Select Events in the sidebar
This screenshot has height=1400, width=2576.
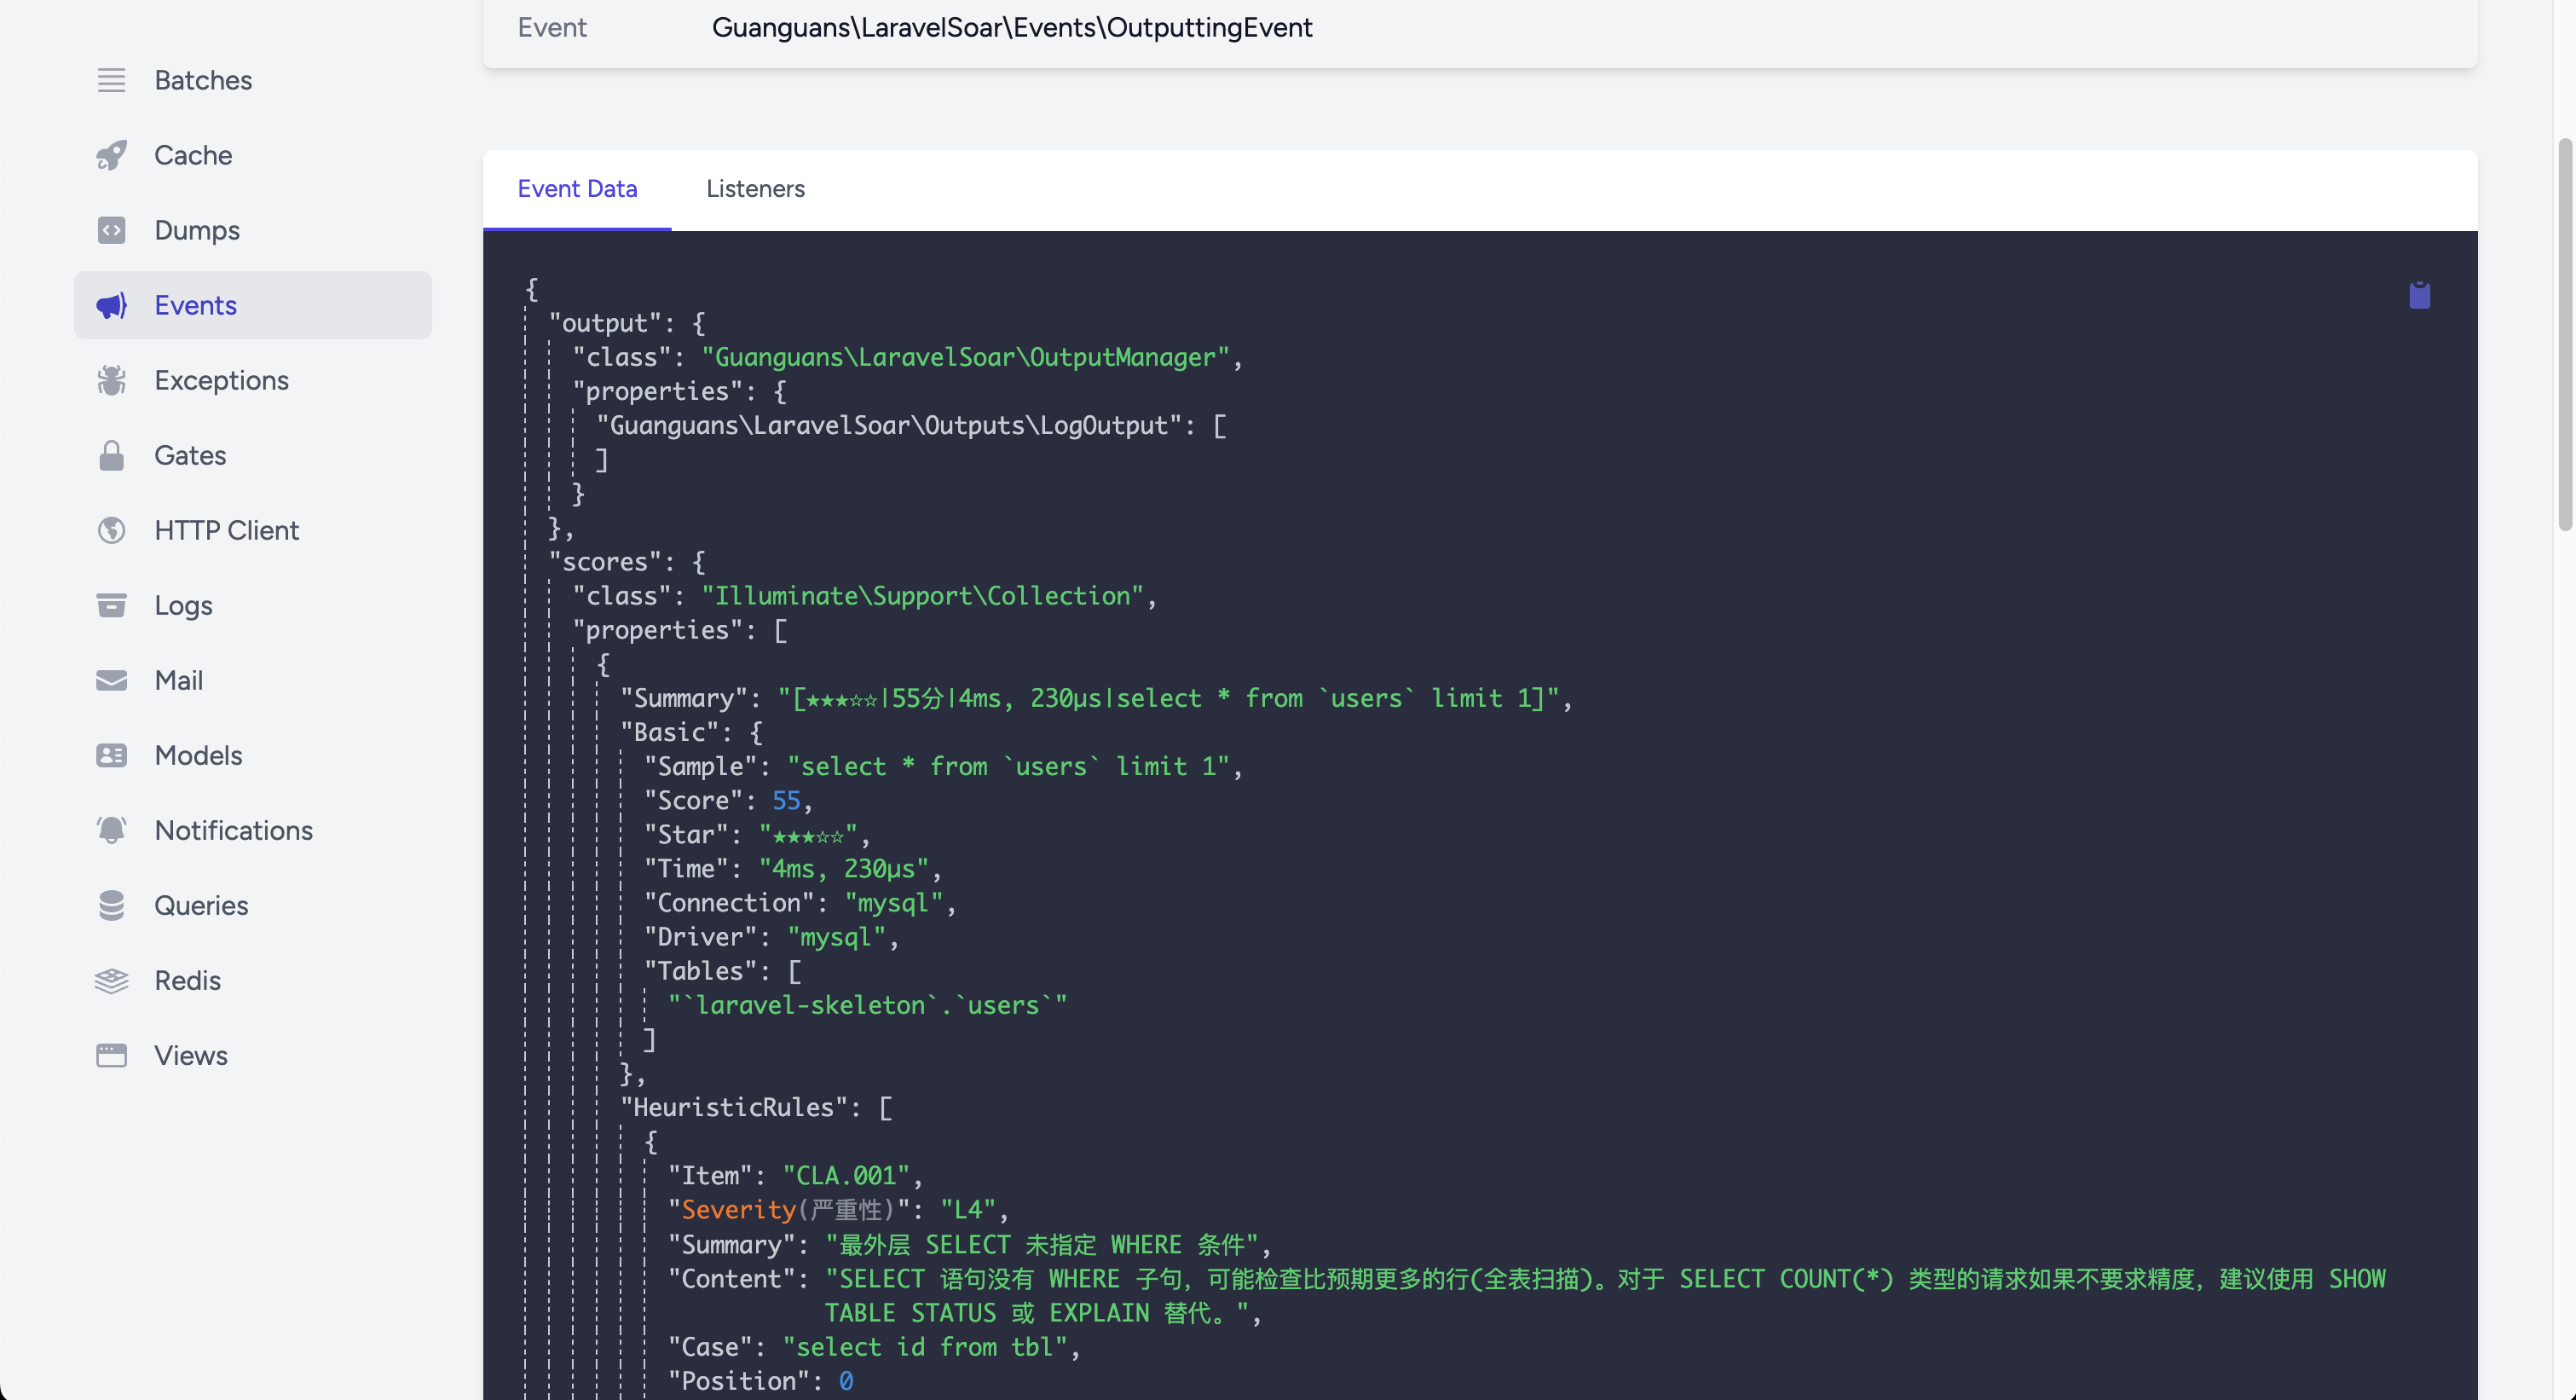195,305
